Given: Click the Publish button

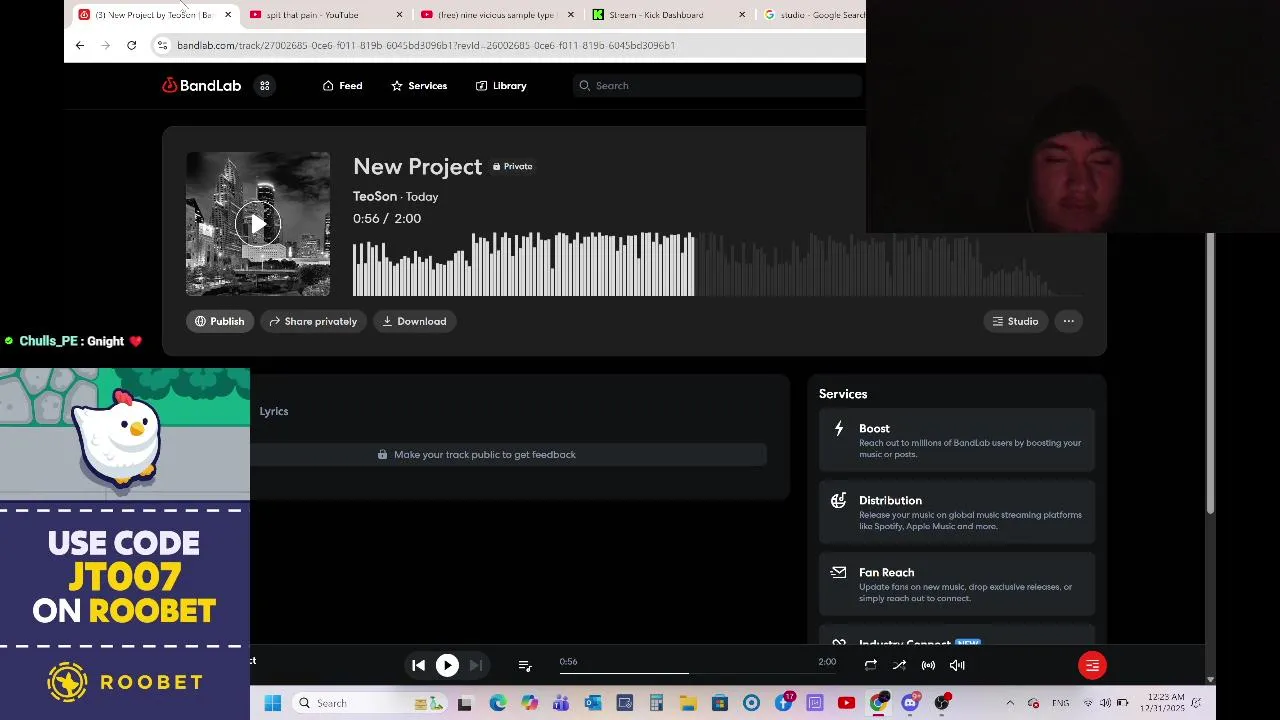Looking at the screenshot, I should (x=219, y=321).
